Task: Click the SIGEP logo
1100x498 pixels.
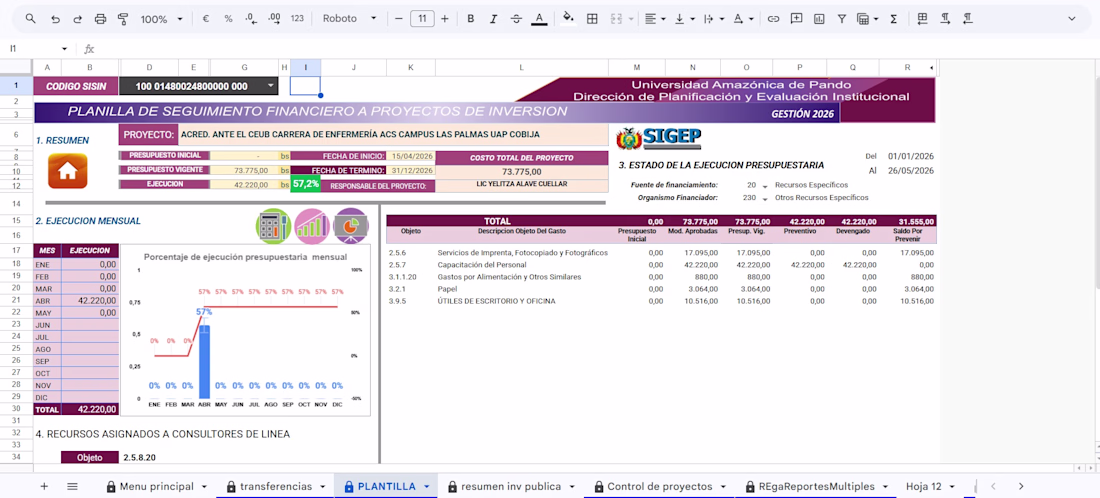Action: point(658,137)
